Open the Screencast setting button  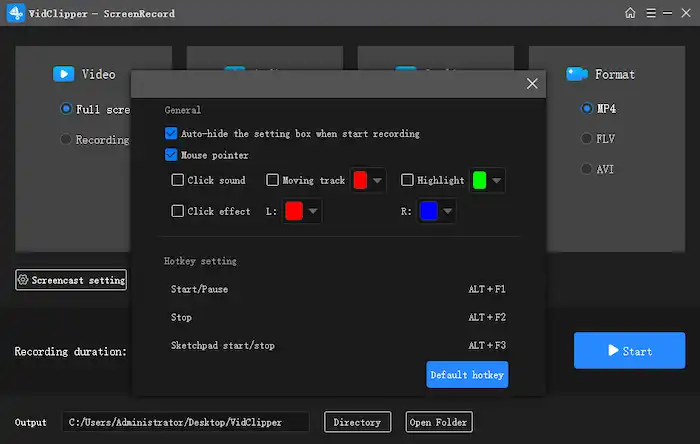pyautogui.click(x=71, y=280)
